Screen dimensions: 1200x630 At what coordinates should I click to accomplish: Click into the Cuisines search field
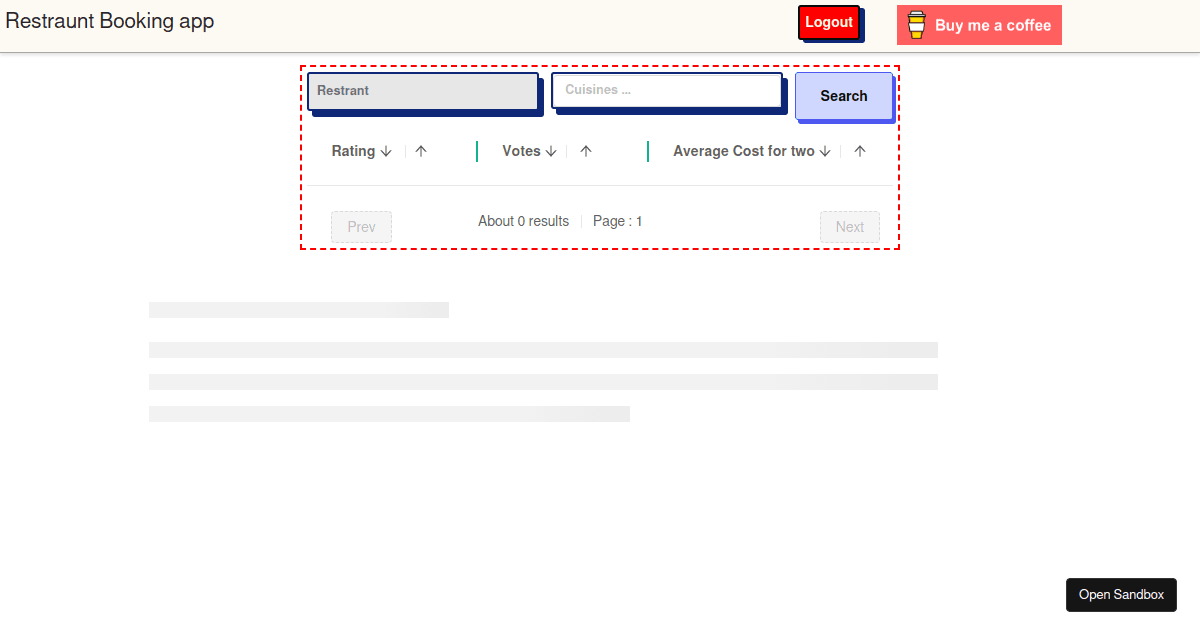click(667, 90)
